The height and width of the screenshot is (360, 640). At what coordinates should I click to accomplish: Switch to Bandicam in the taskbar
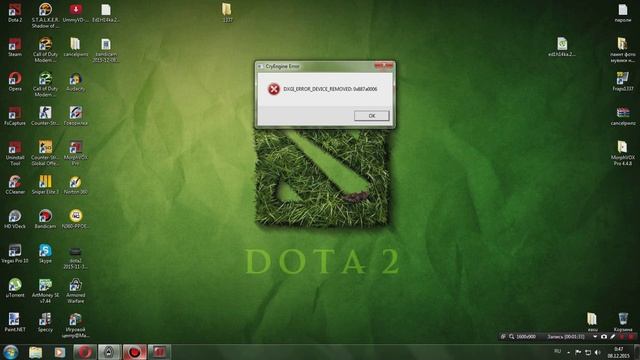pos(135,352)
